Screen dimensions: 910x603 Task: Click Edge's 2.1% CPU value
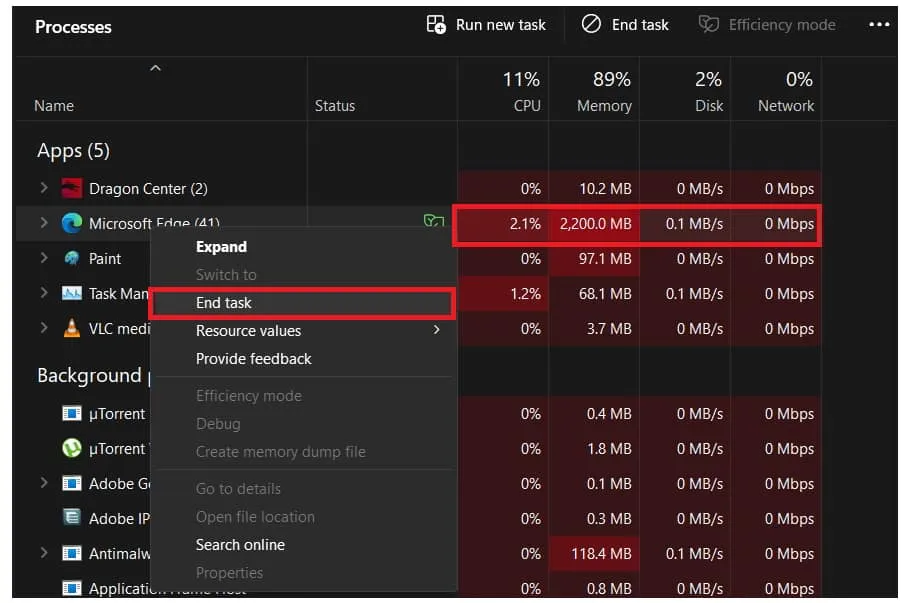click(525, 223)
